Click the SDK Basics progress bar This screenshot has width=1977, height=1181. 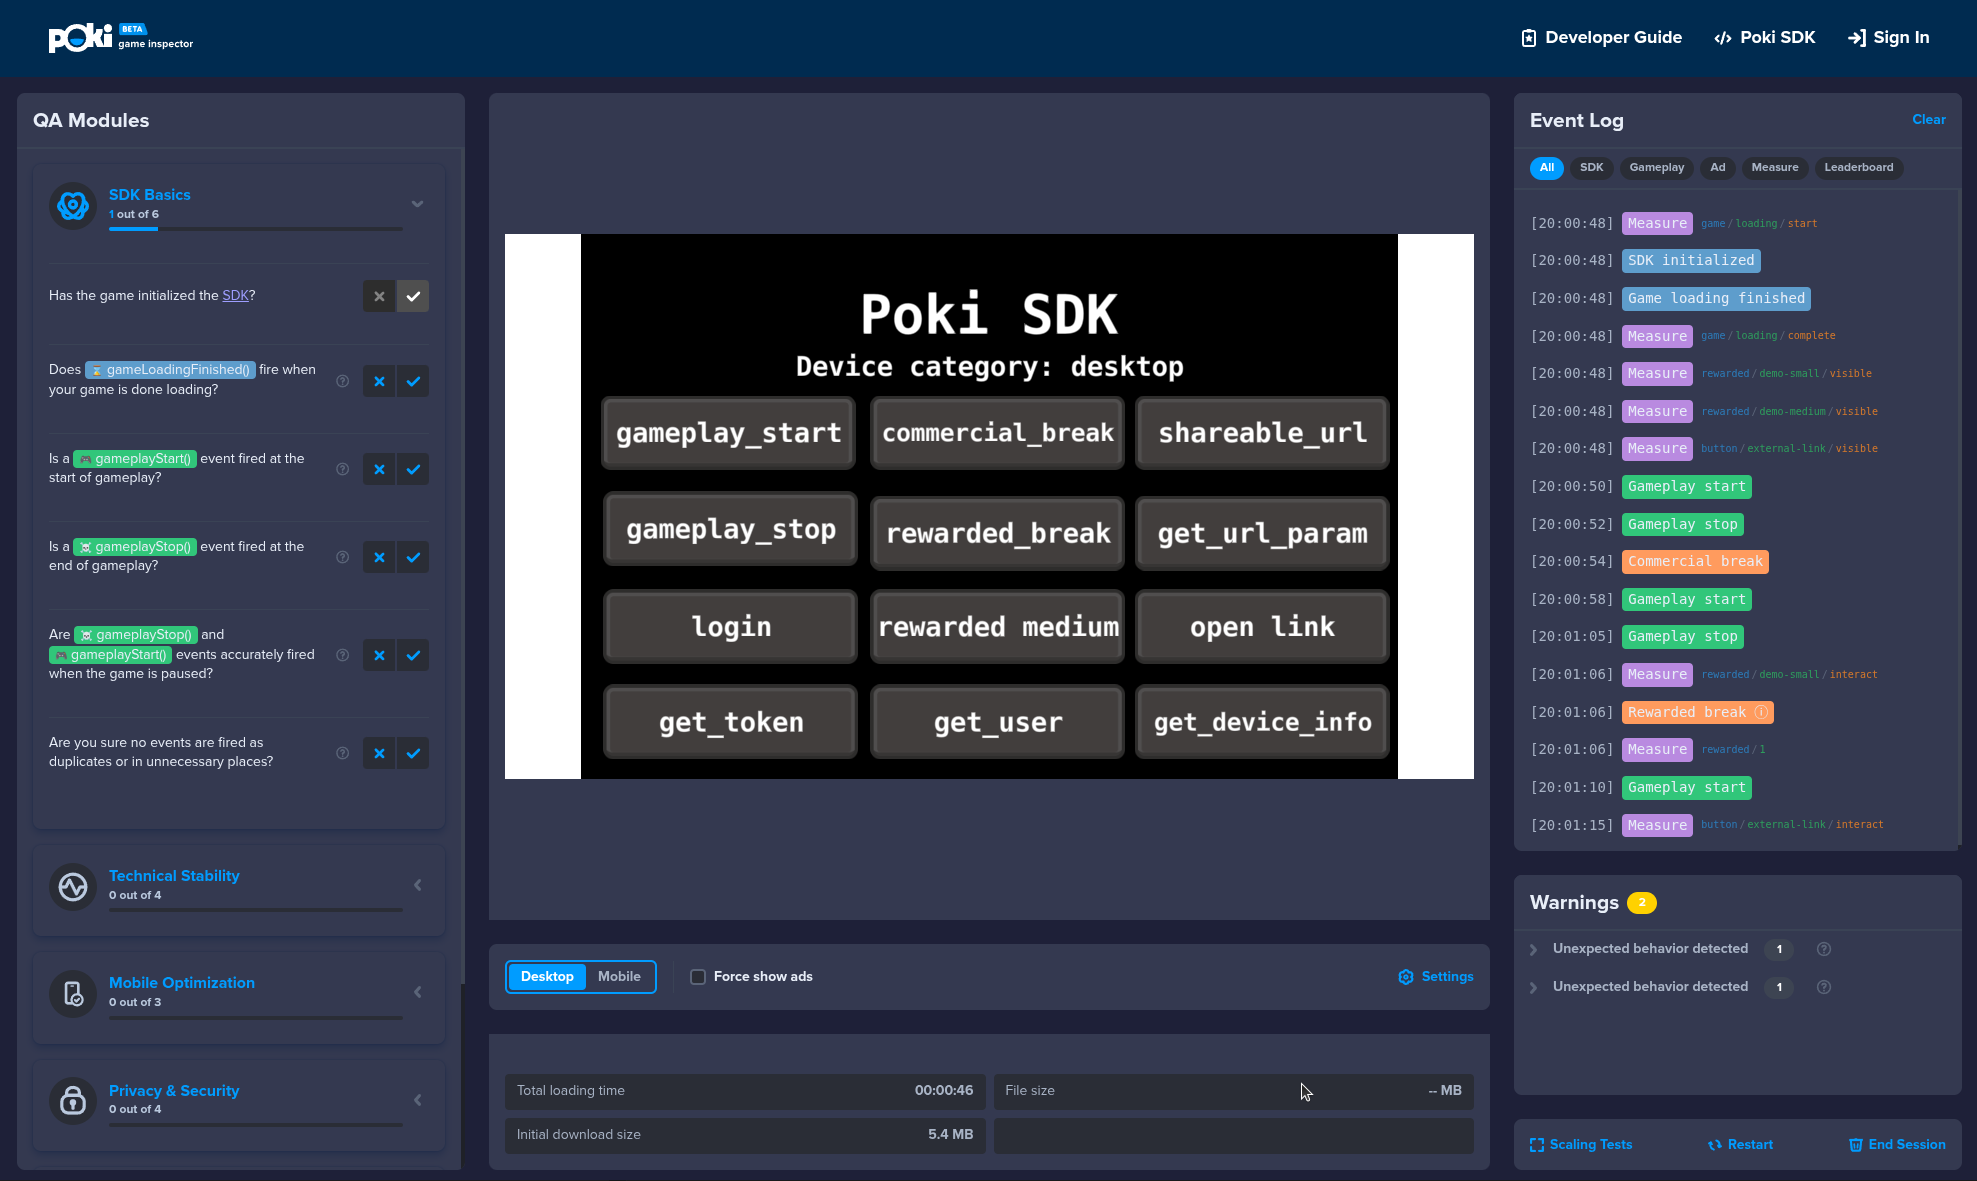[x=256, y=229]
